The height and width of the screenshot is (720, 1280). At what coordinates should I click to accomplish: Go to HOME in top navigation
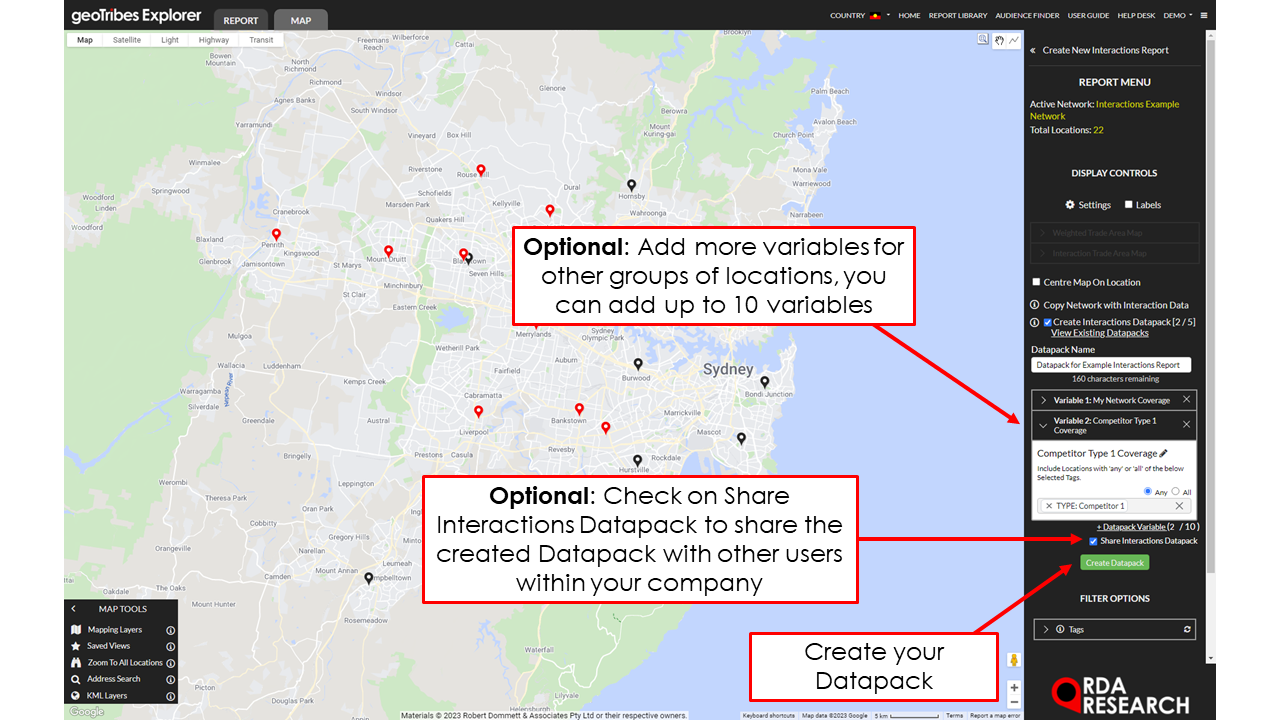[x=909, y=15]
